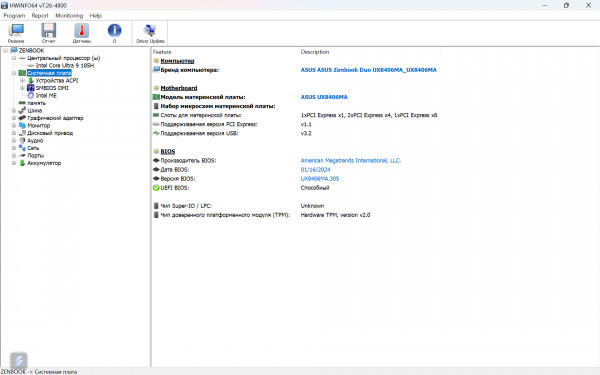Select Intel Core Ultra 9 185H entry

coord(65,65)
